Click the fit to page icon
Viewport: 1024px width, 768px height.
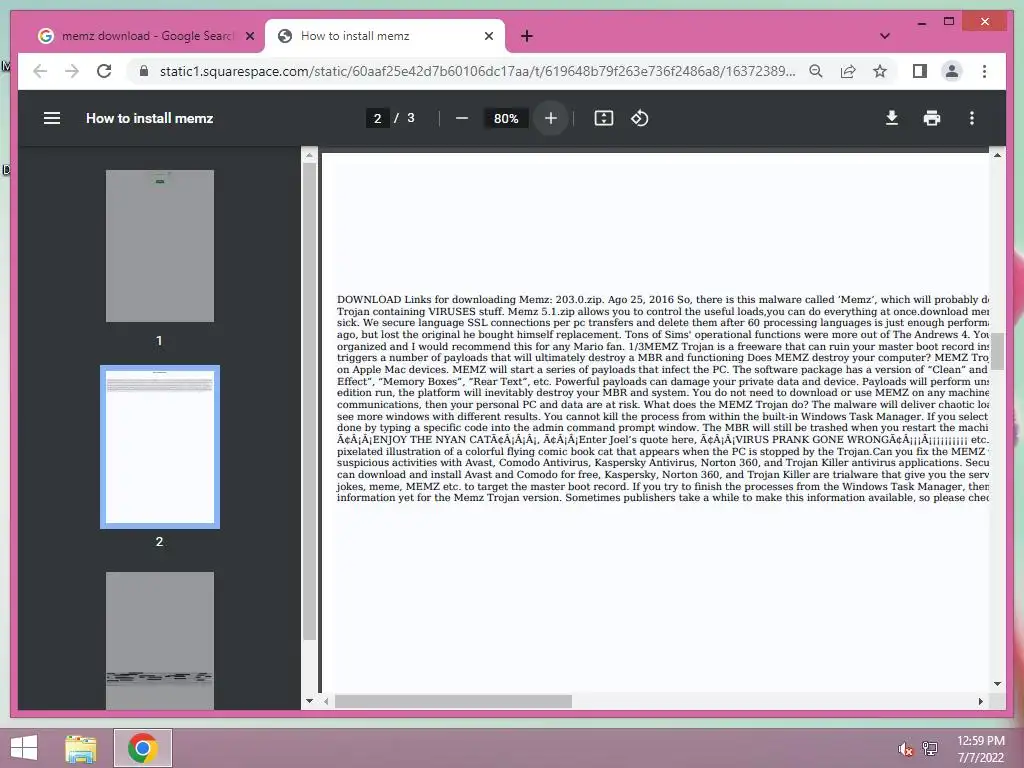click(x=603, y=118)
